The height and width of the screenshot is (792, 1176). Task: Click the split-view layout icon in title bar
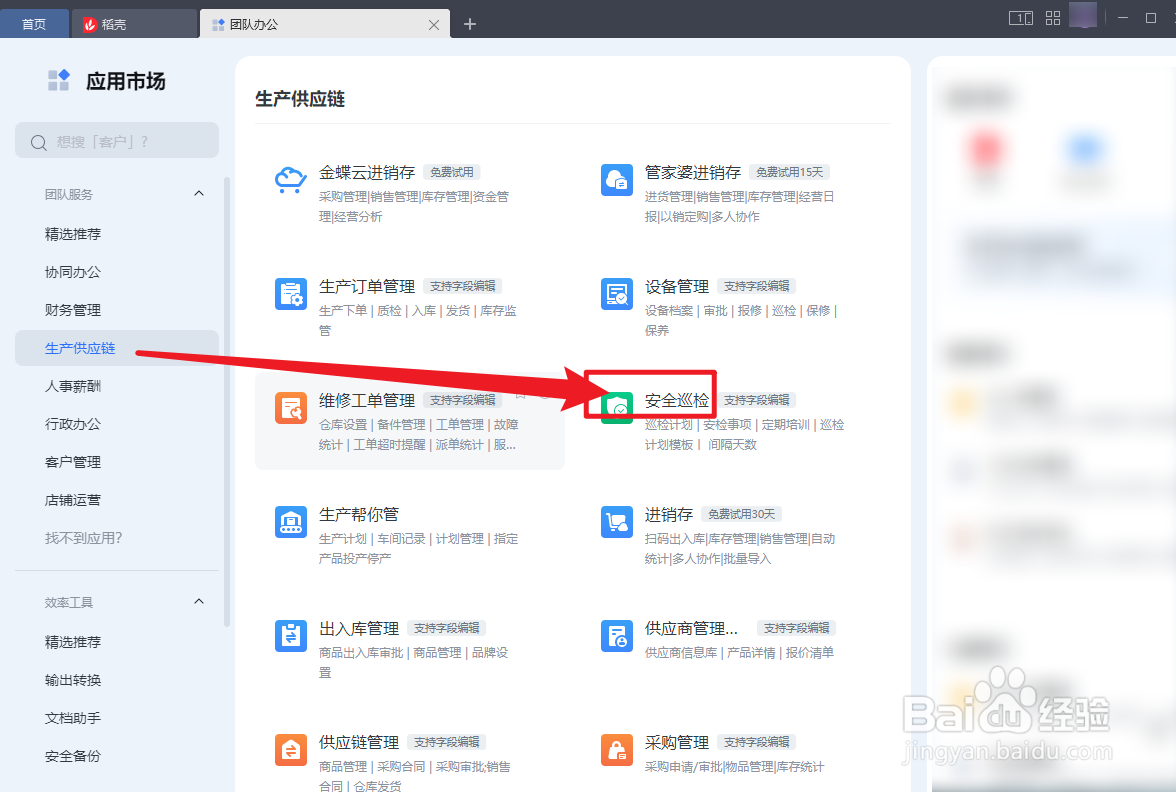(1021, 16)
